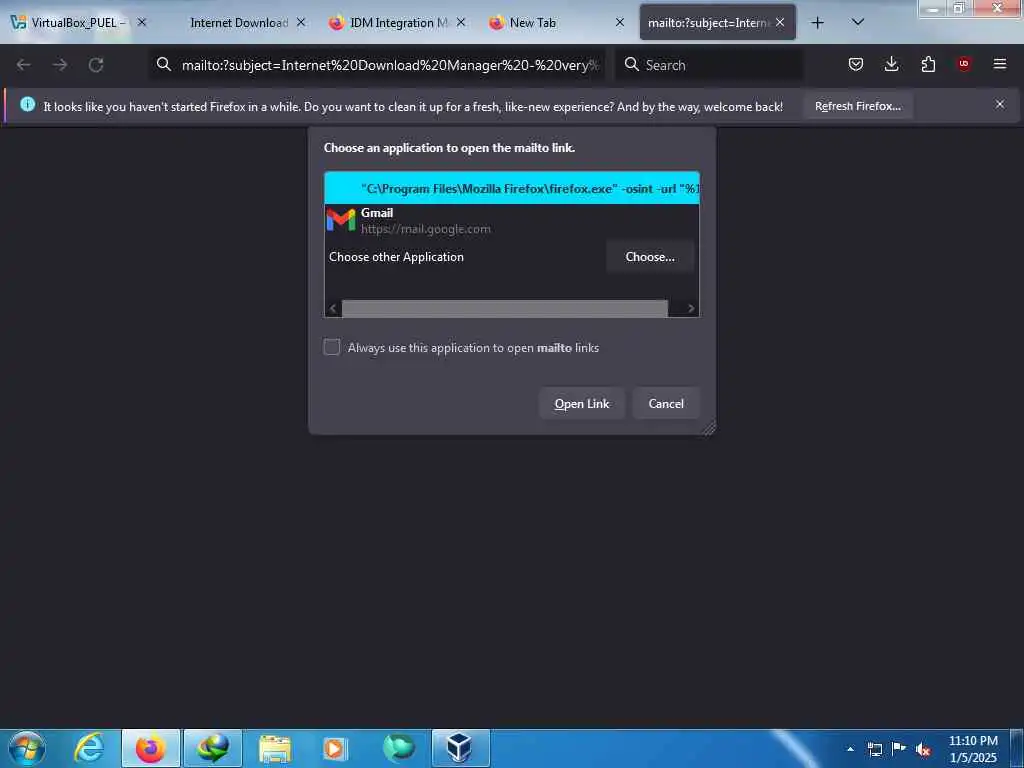Click the muted volume tray icon
This screenshot has width=1024, height=768.
click(x=923, y=750)
